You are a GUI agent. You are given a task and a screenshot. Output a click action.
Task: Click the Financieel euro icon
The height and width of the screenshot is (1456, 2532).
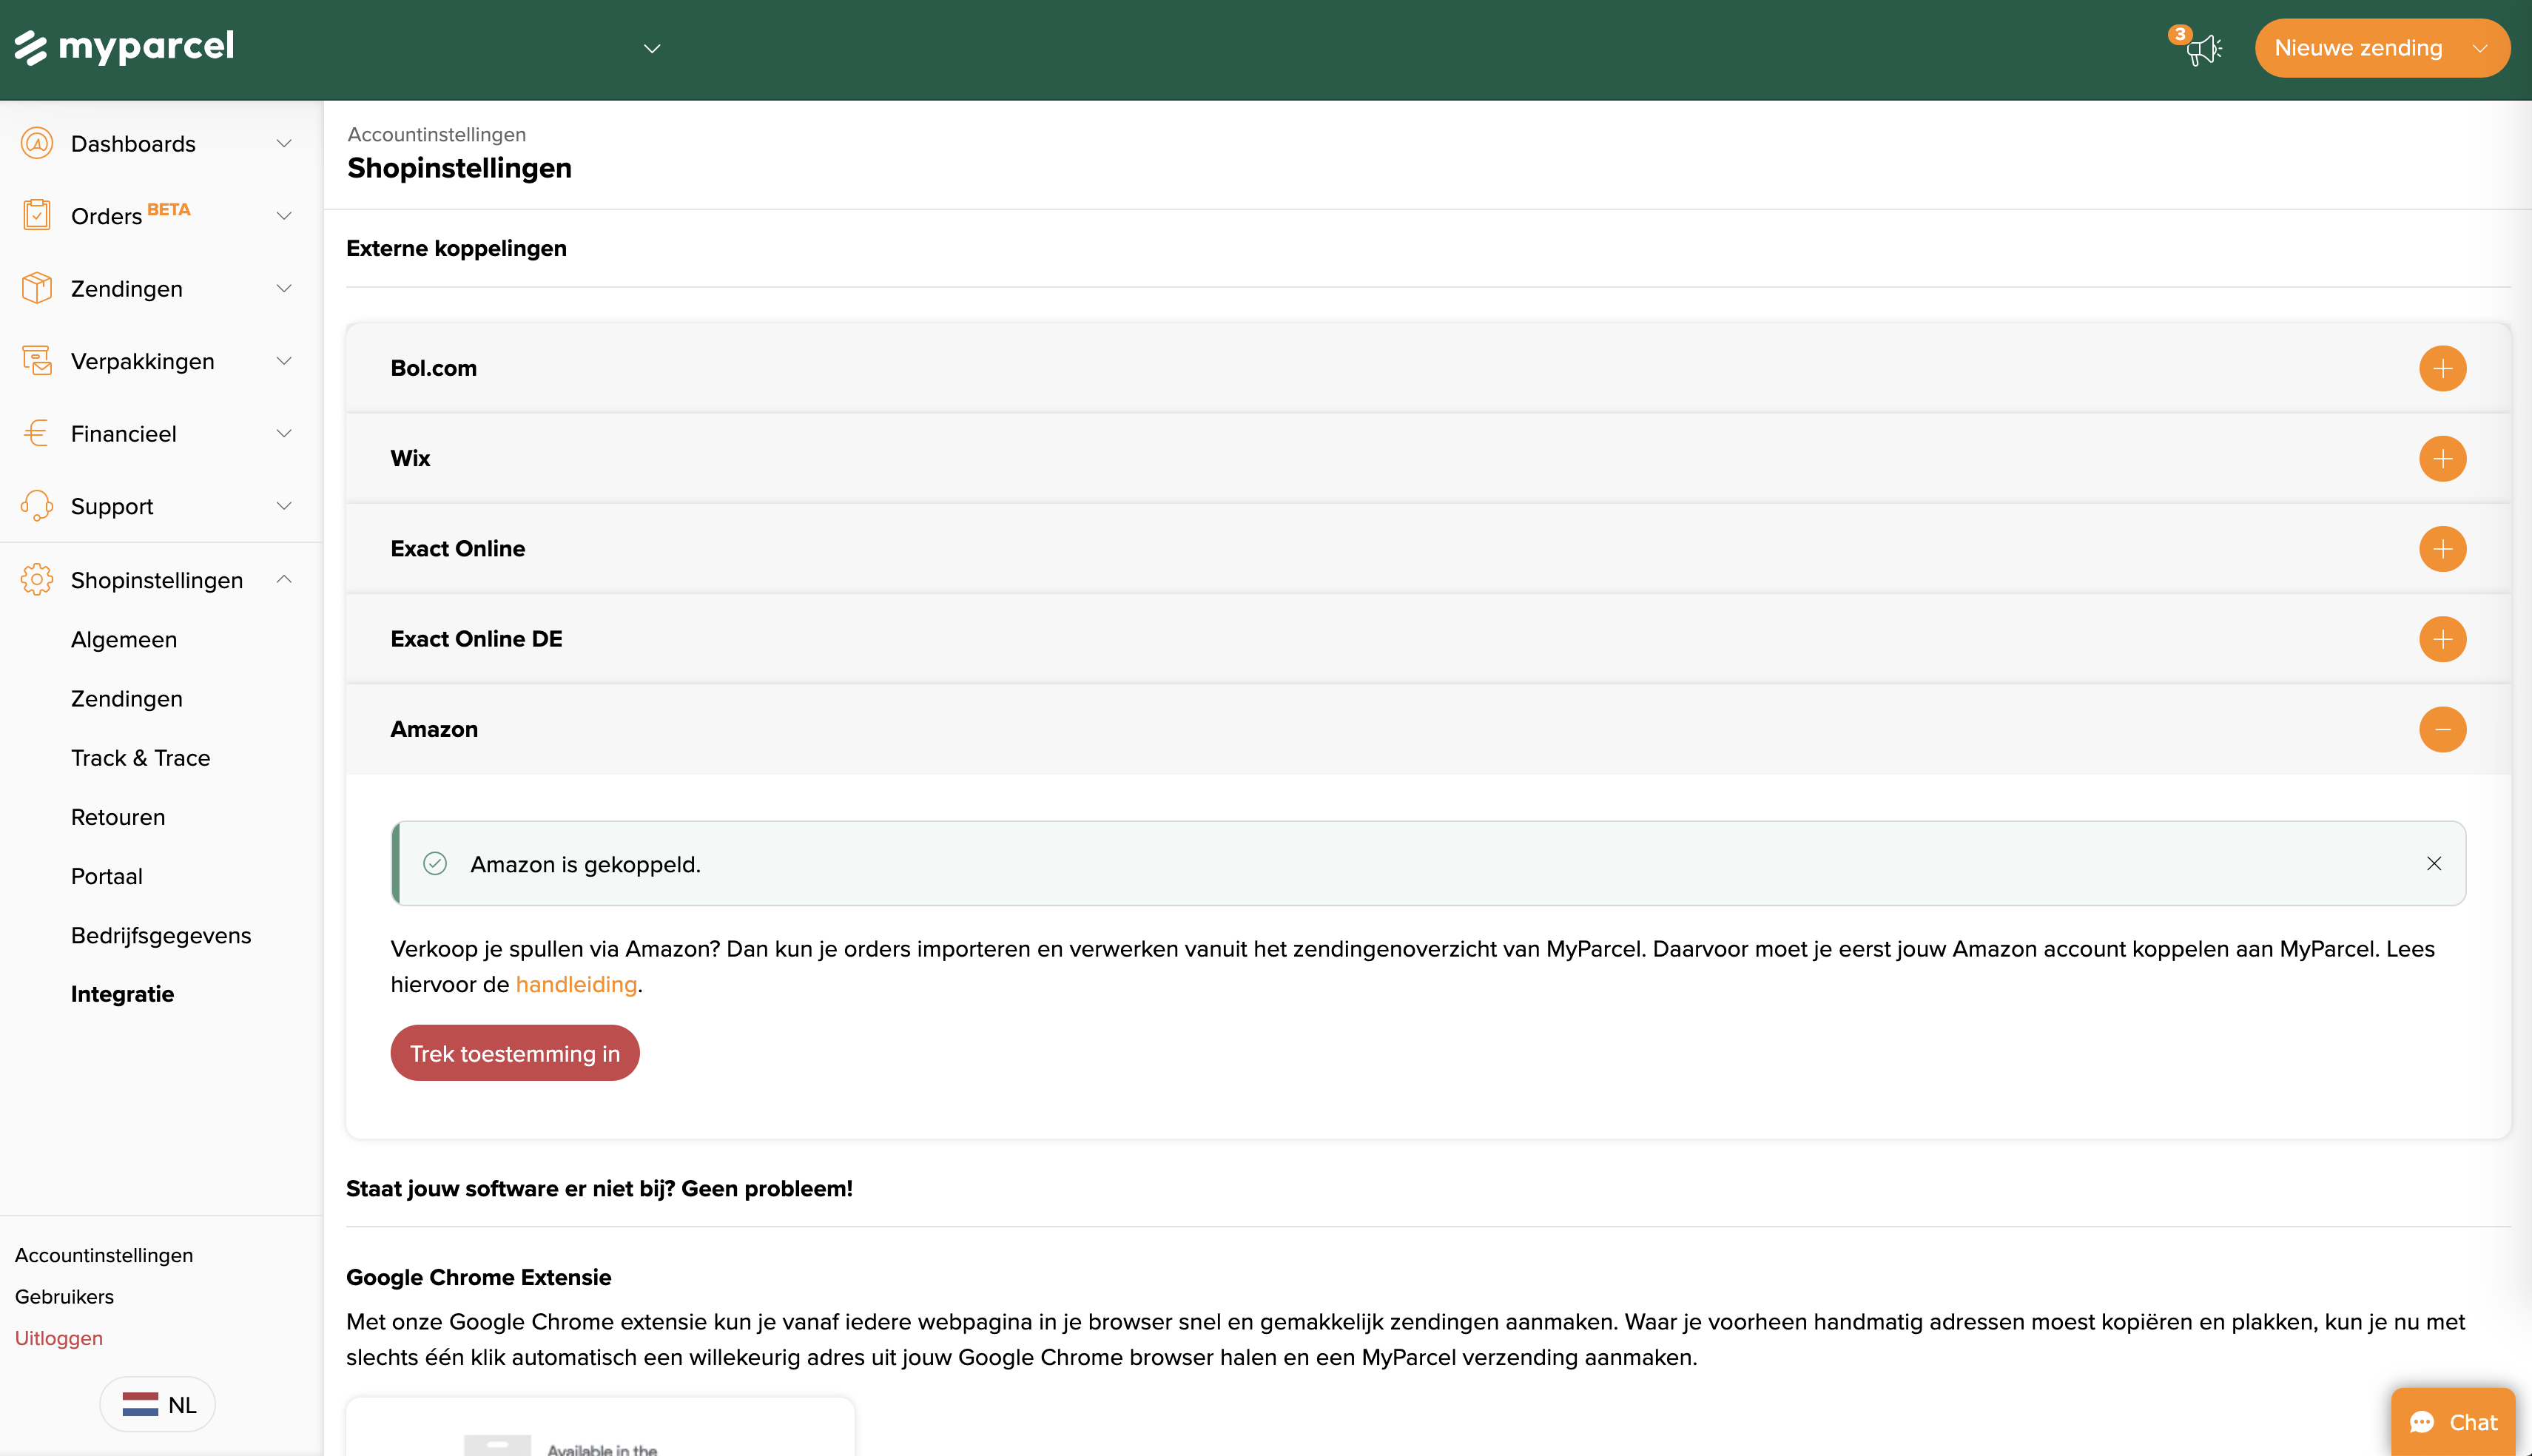37,433
